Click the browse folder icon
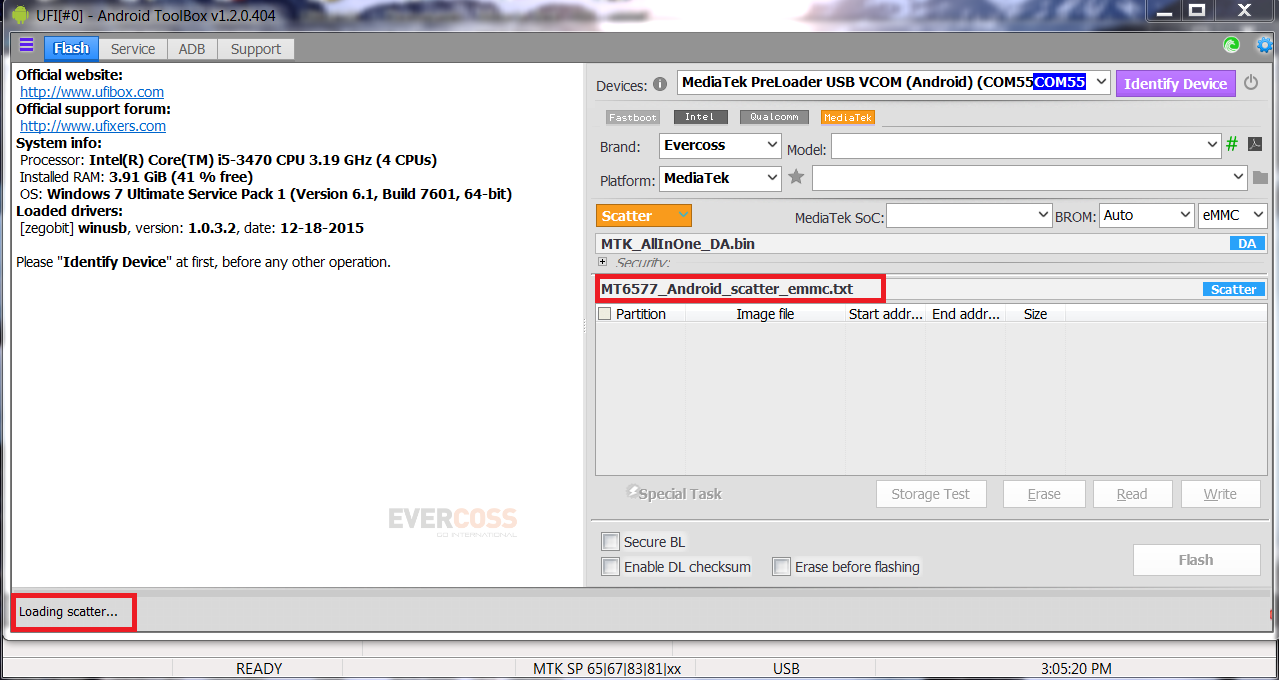Viewport: 1279px width, 680px height. tap(1260, 178)
